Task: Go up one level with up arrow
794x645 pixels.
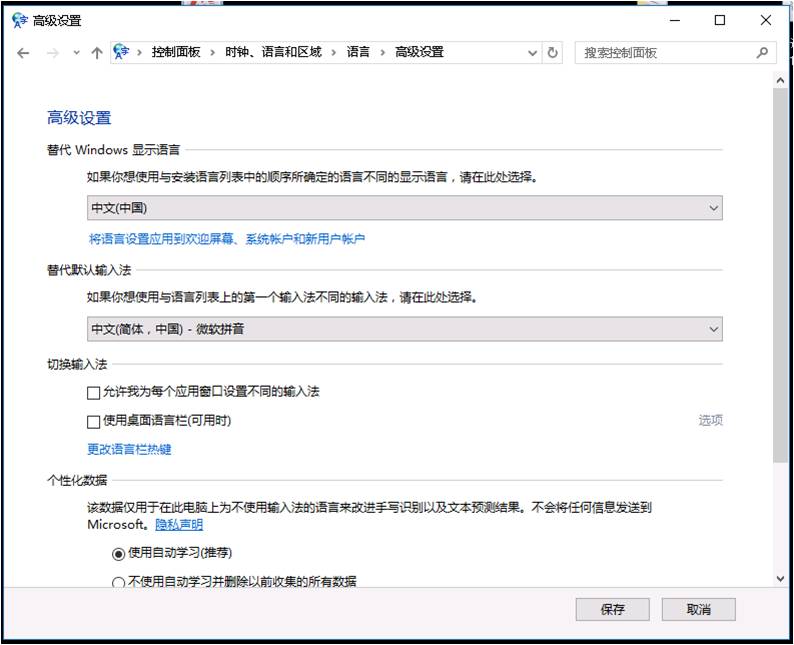Action: (97, 53)
